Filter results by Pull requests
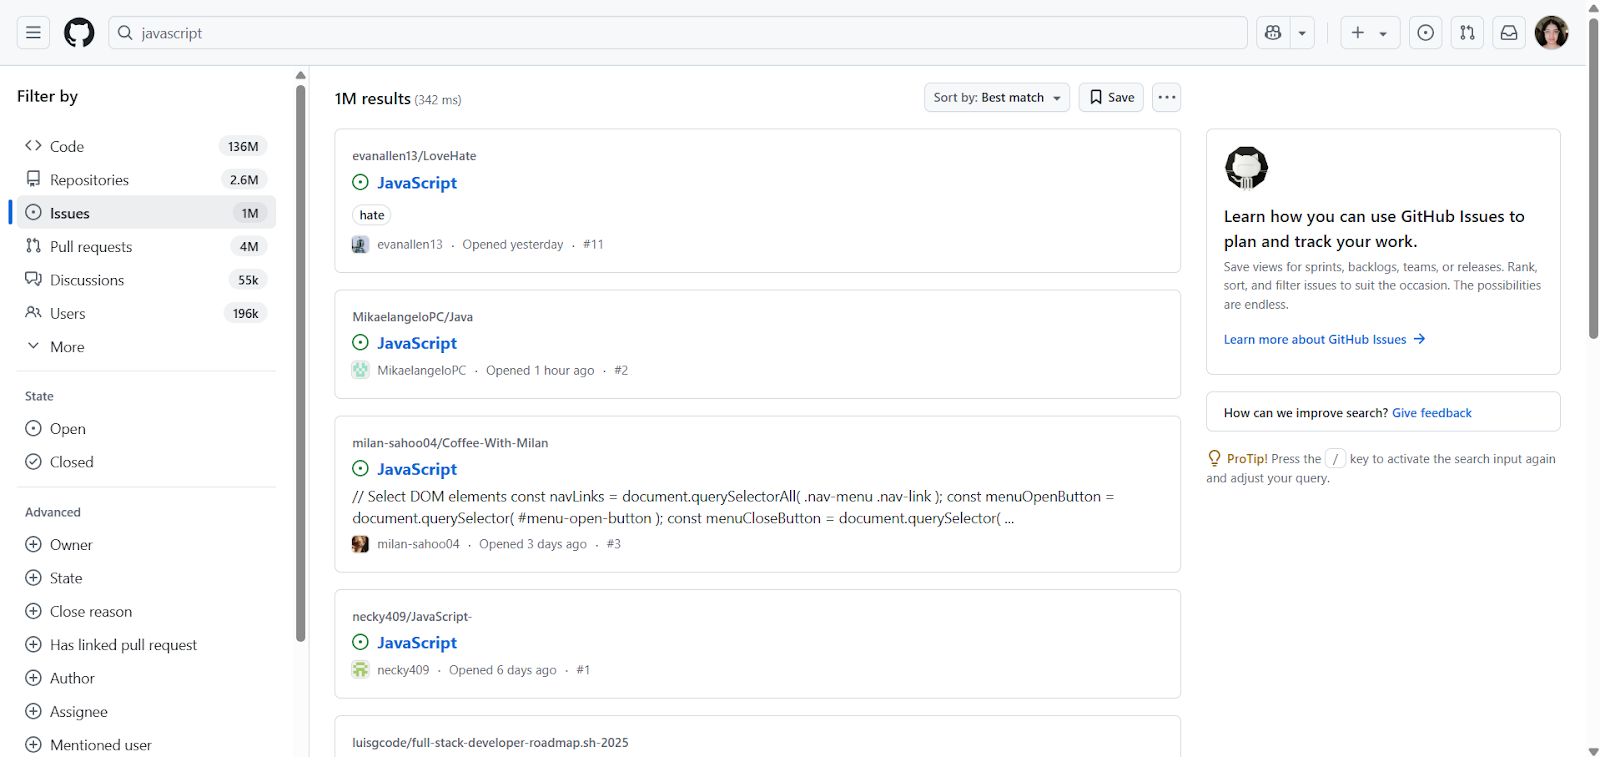Image resolution: width=1600 pixels, height=757 pixels. [x=146, y=246]
